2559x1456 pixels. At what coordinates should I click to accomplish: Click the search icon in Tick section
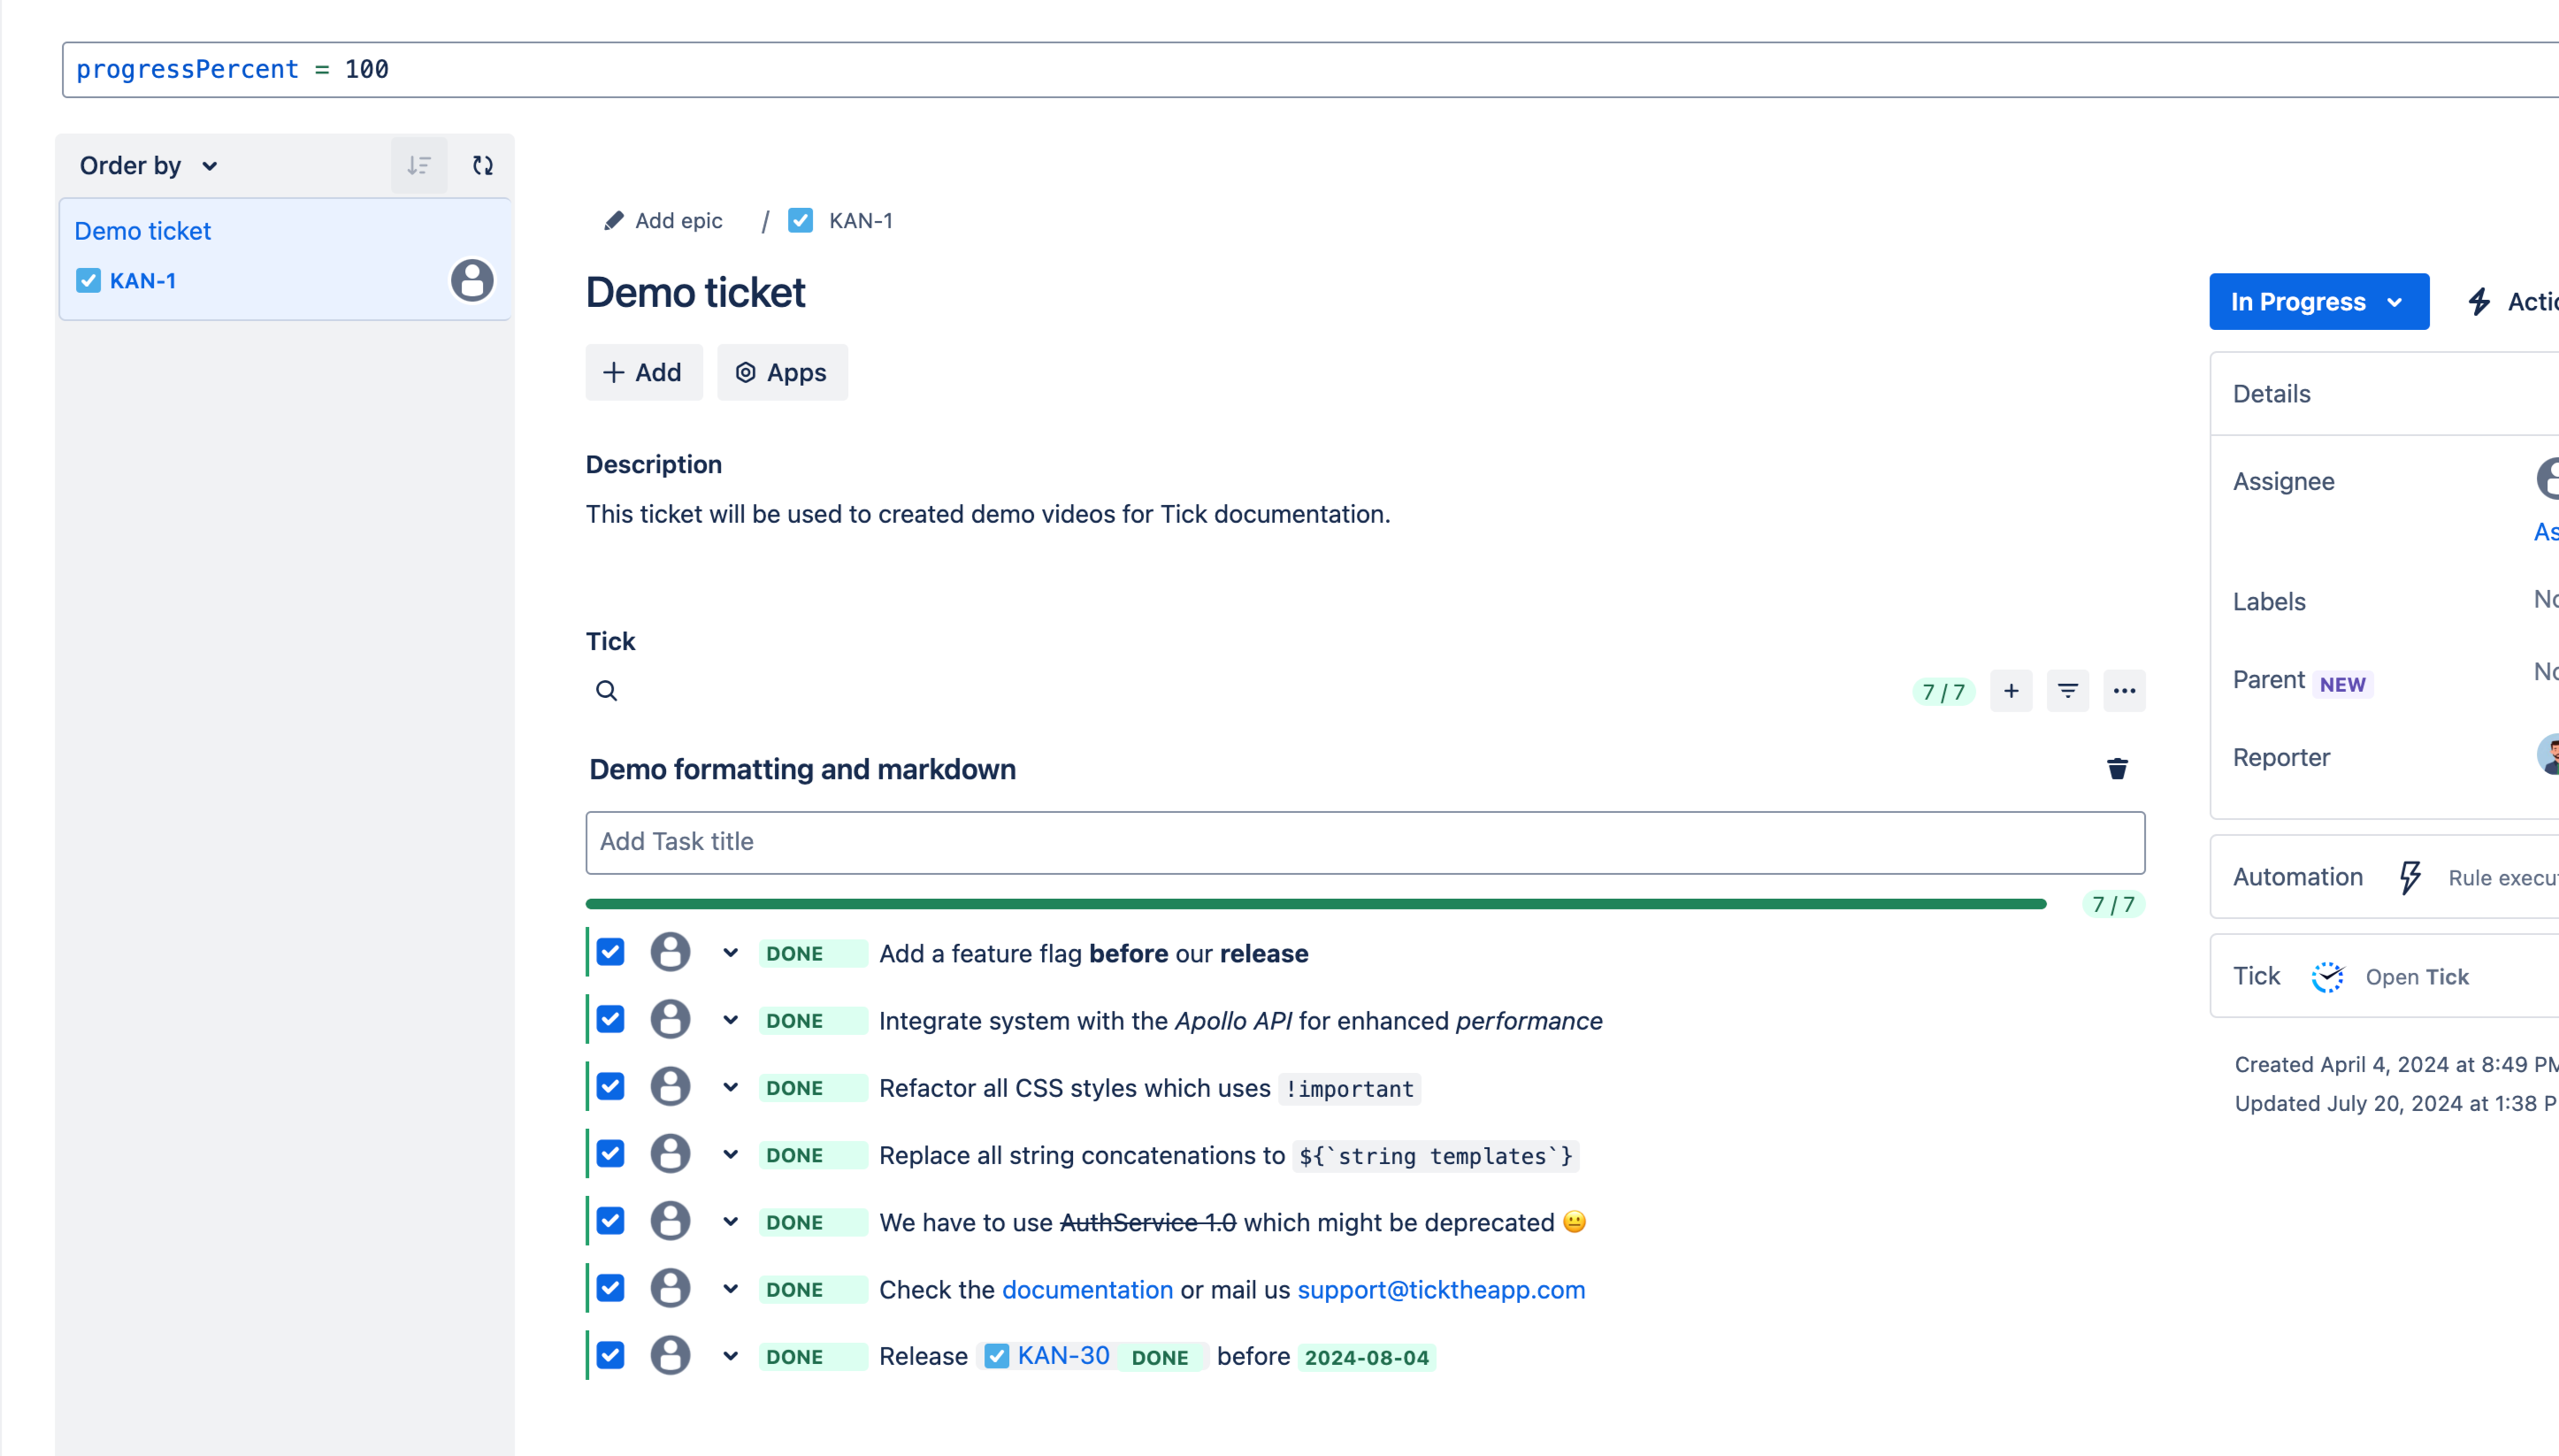(x=606, y=691)
